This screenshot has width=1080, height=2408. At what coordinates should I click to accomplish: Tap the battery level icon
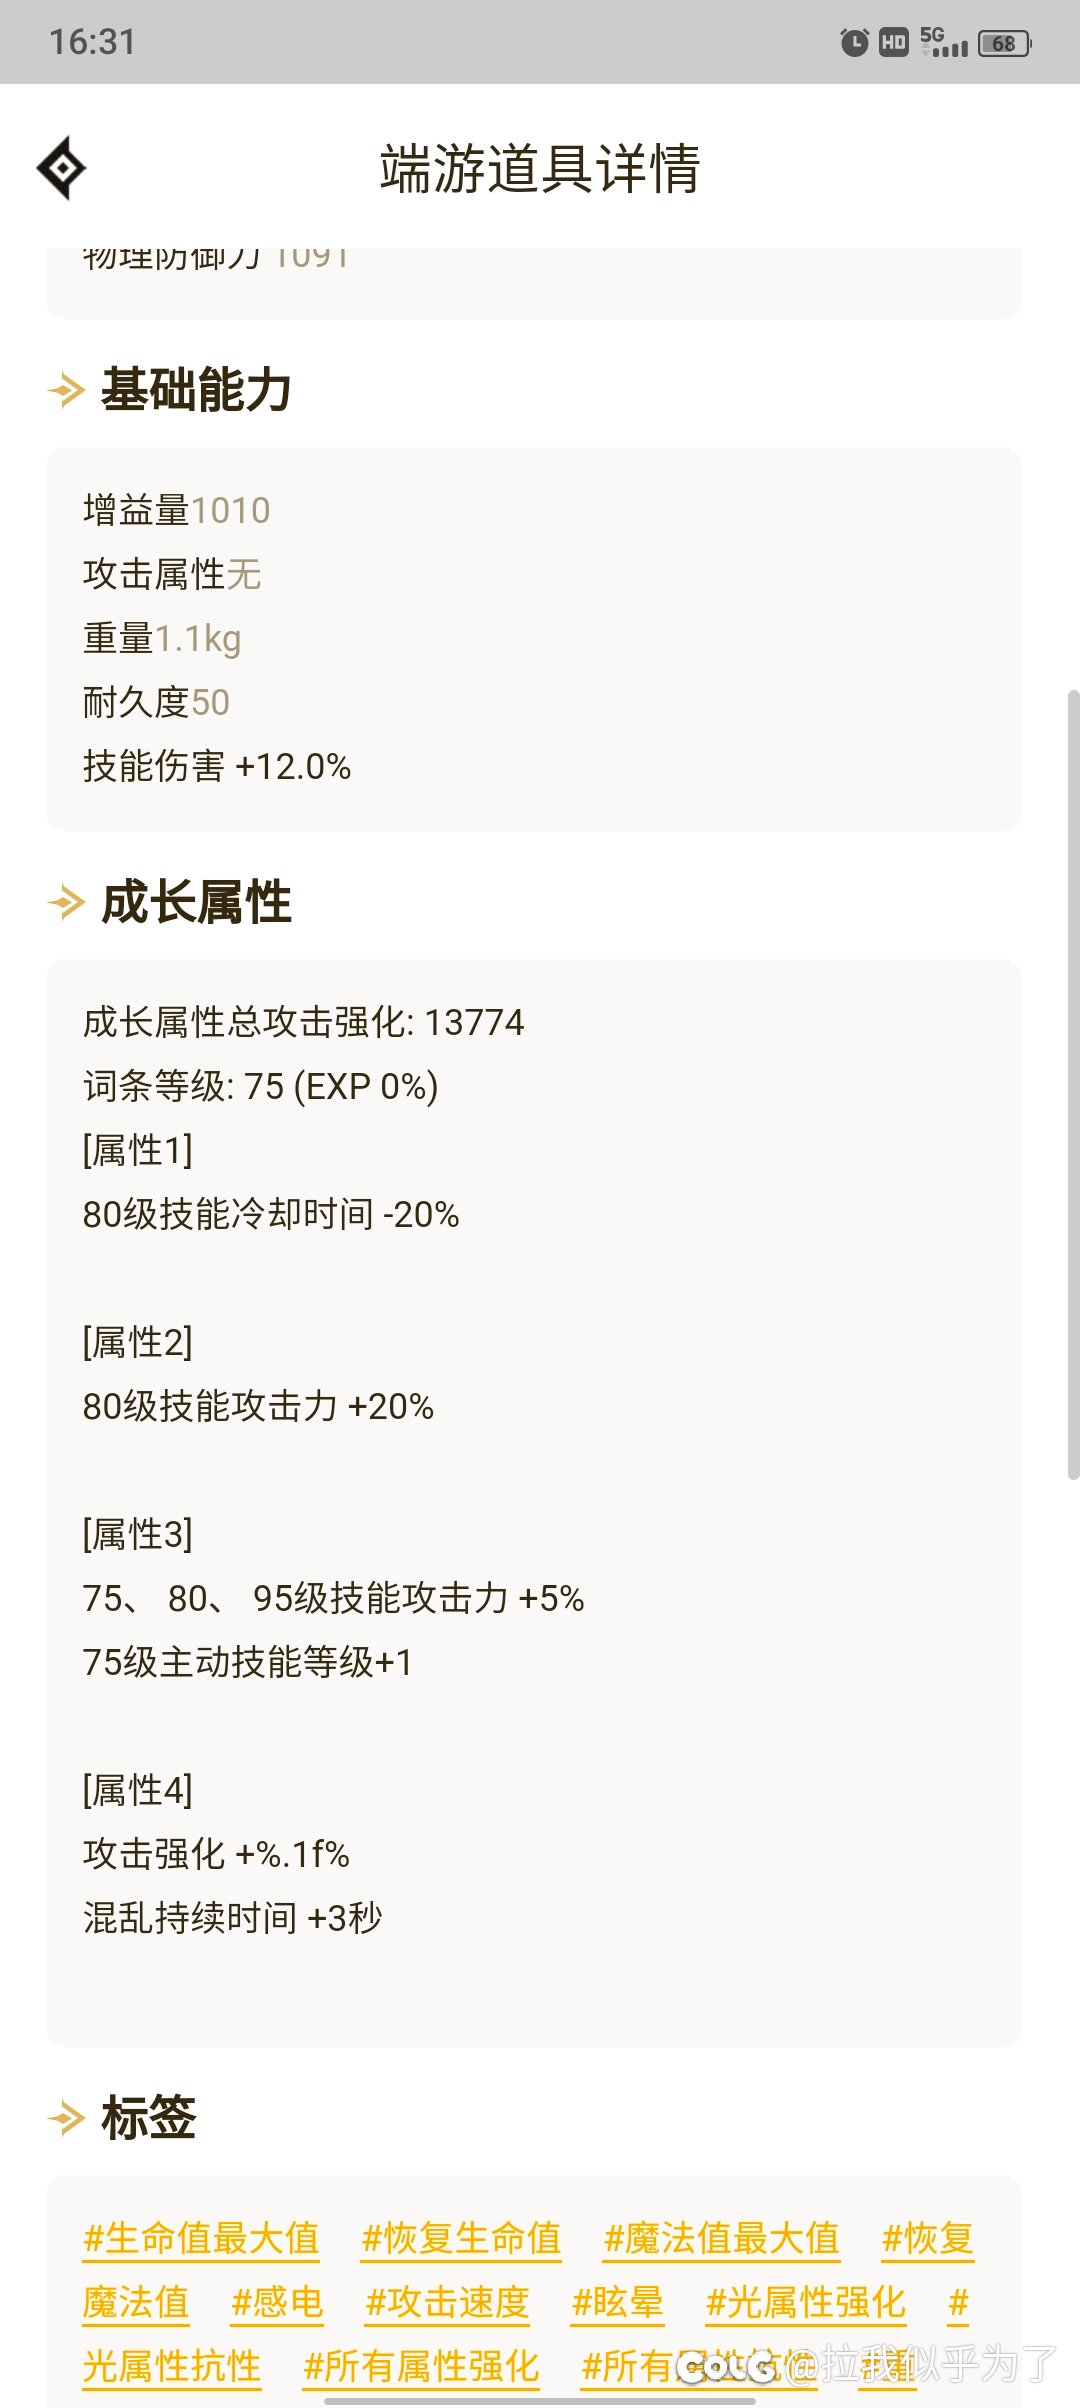pos(1005,43)
